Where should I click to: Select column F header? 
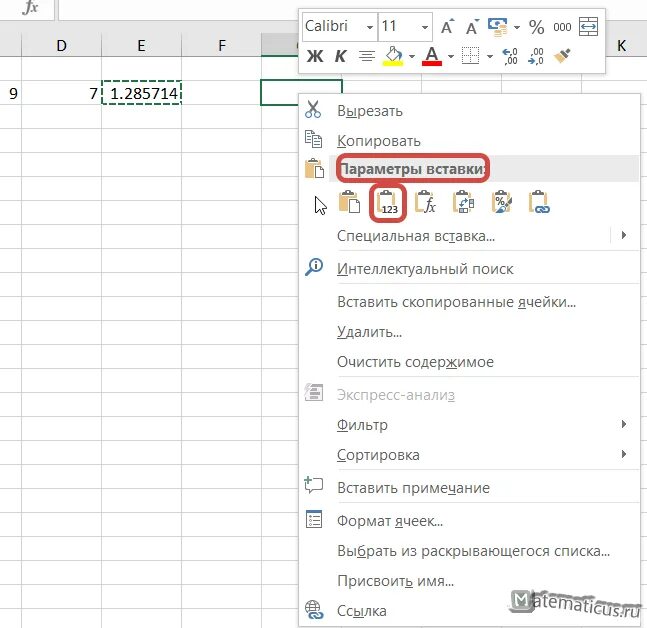pos(222,45)
